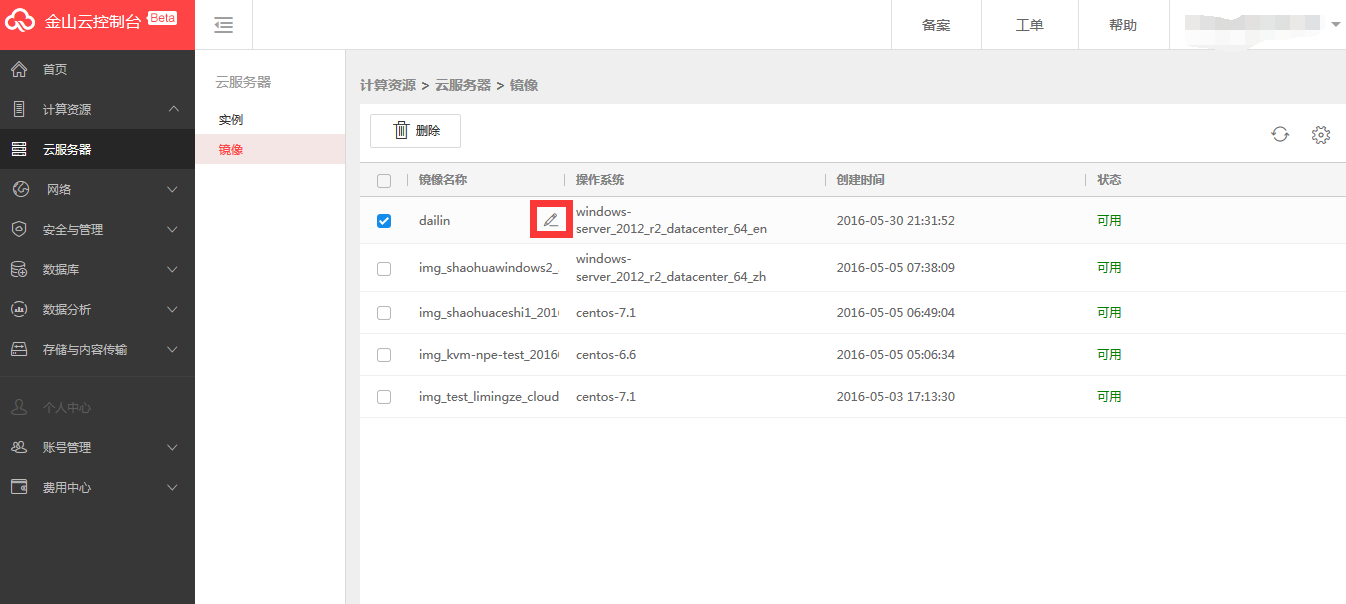Image resolution: width=1346 pixels, height=604 pixels.
Task: Click 计算资源 in the breadcrumb
Action: click(x=388, y=86)
